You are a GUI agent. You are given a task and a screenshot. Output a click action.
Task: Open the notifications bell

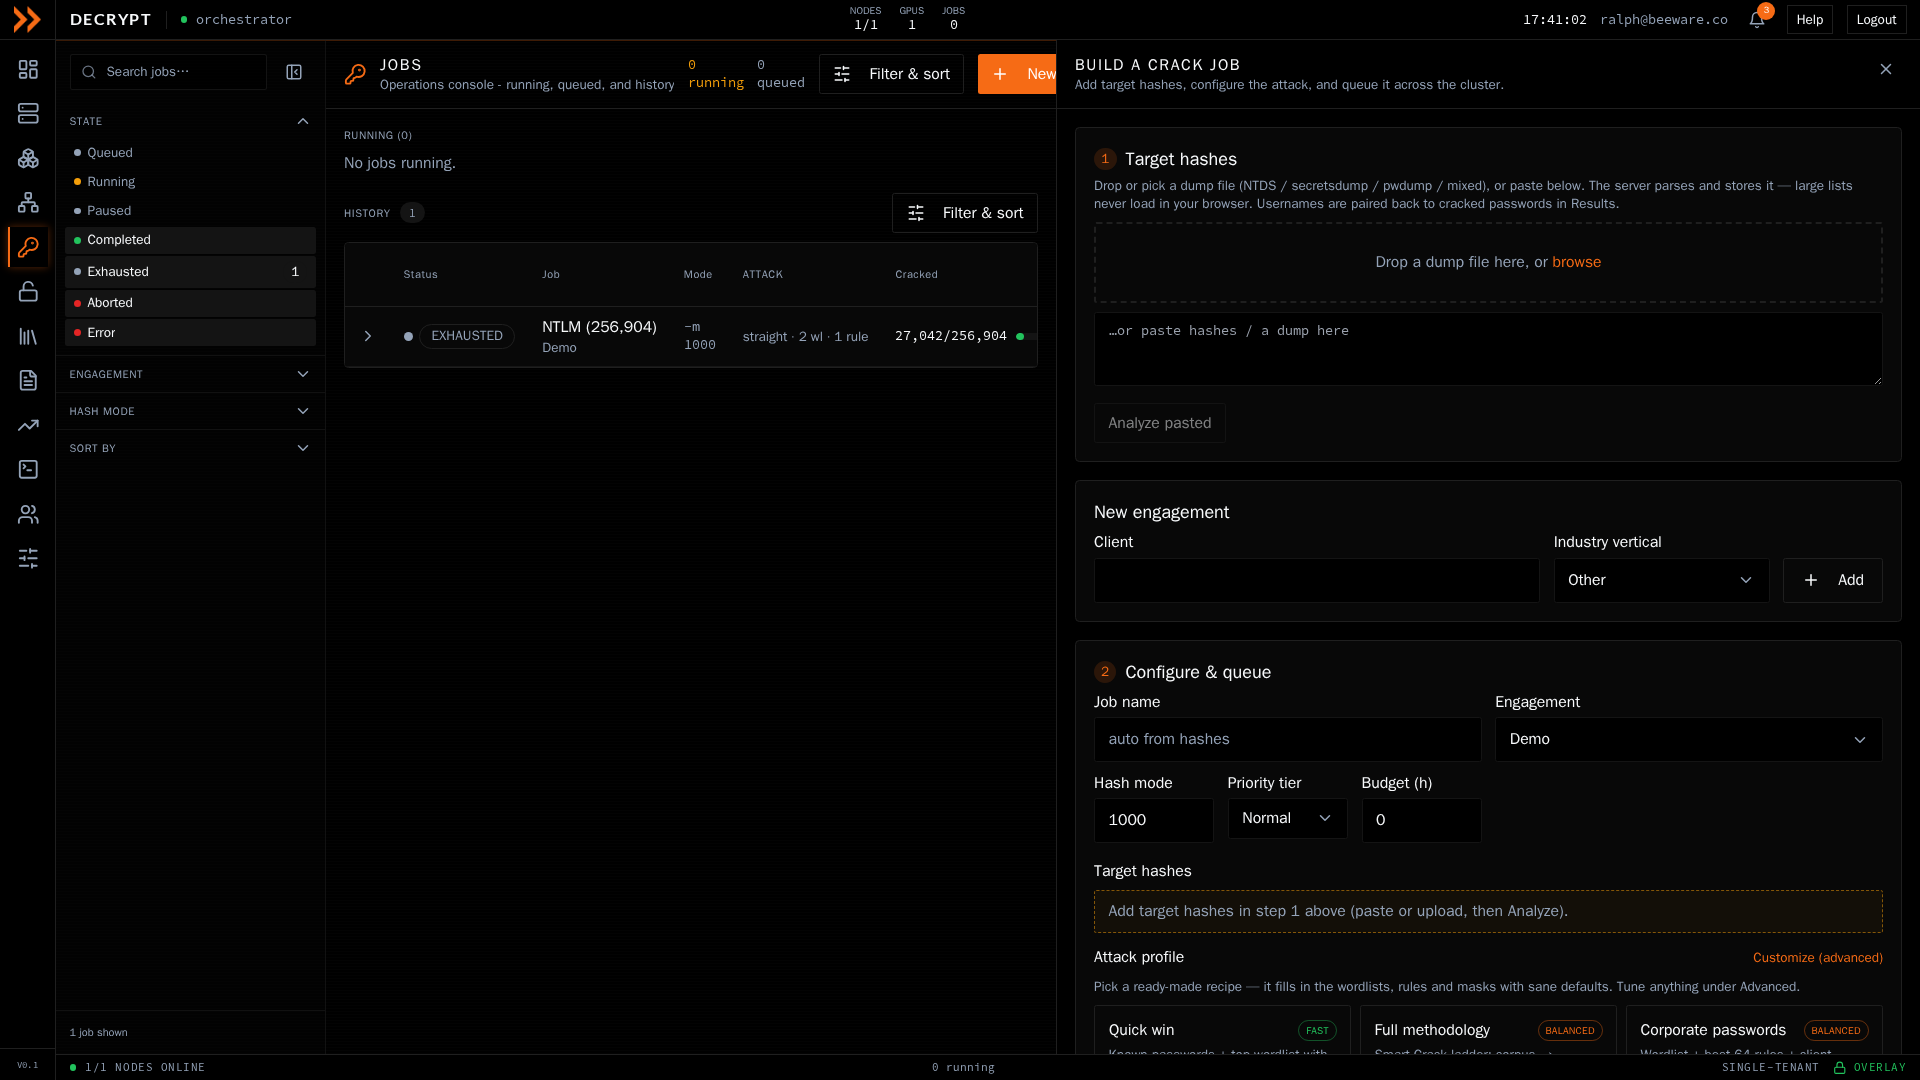(1757, 20)
